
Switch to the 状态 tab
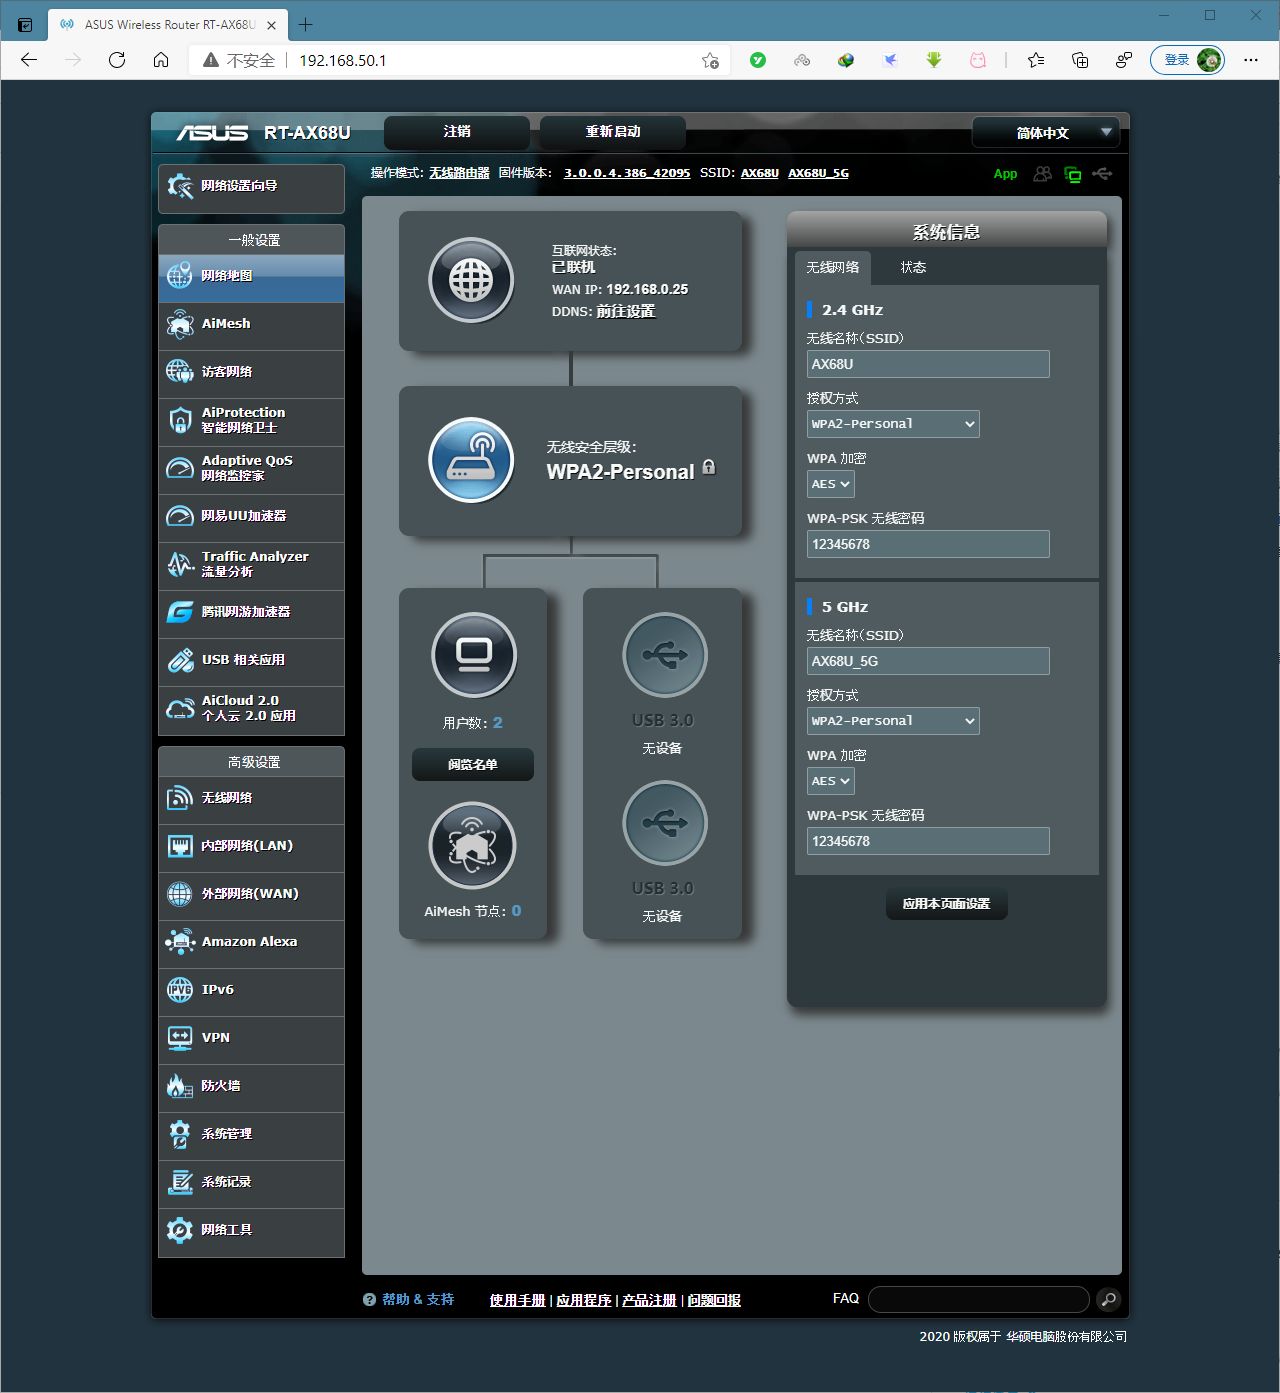913,267
